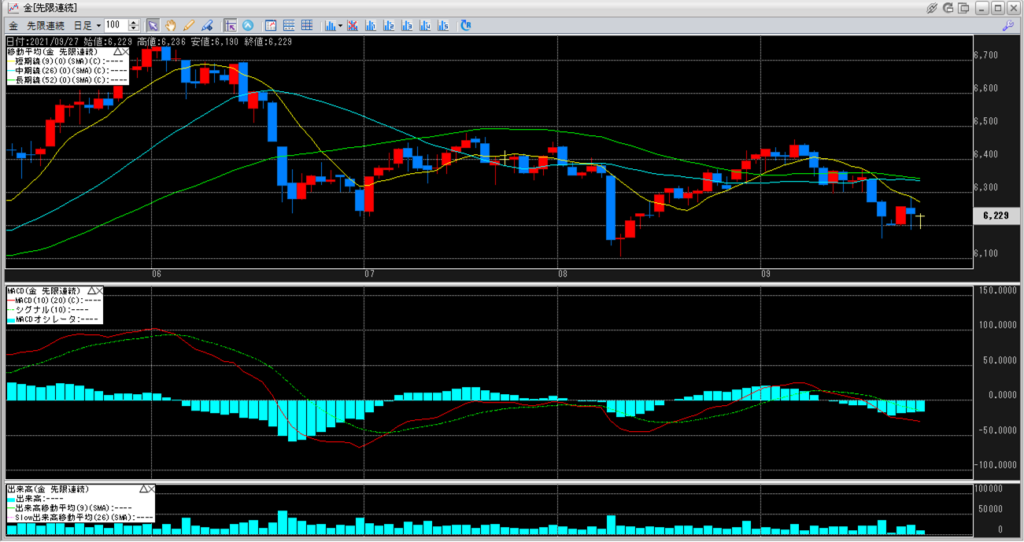Click the 08 month marker on time axis
Image resolution: width=1024 pixels, height=542 pixels.
pos(563,274)
